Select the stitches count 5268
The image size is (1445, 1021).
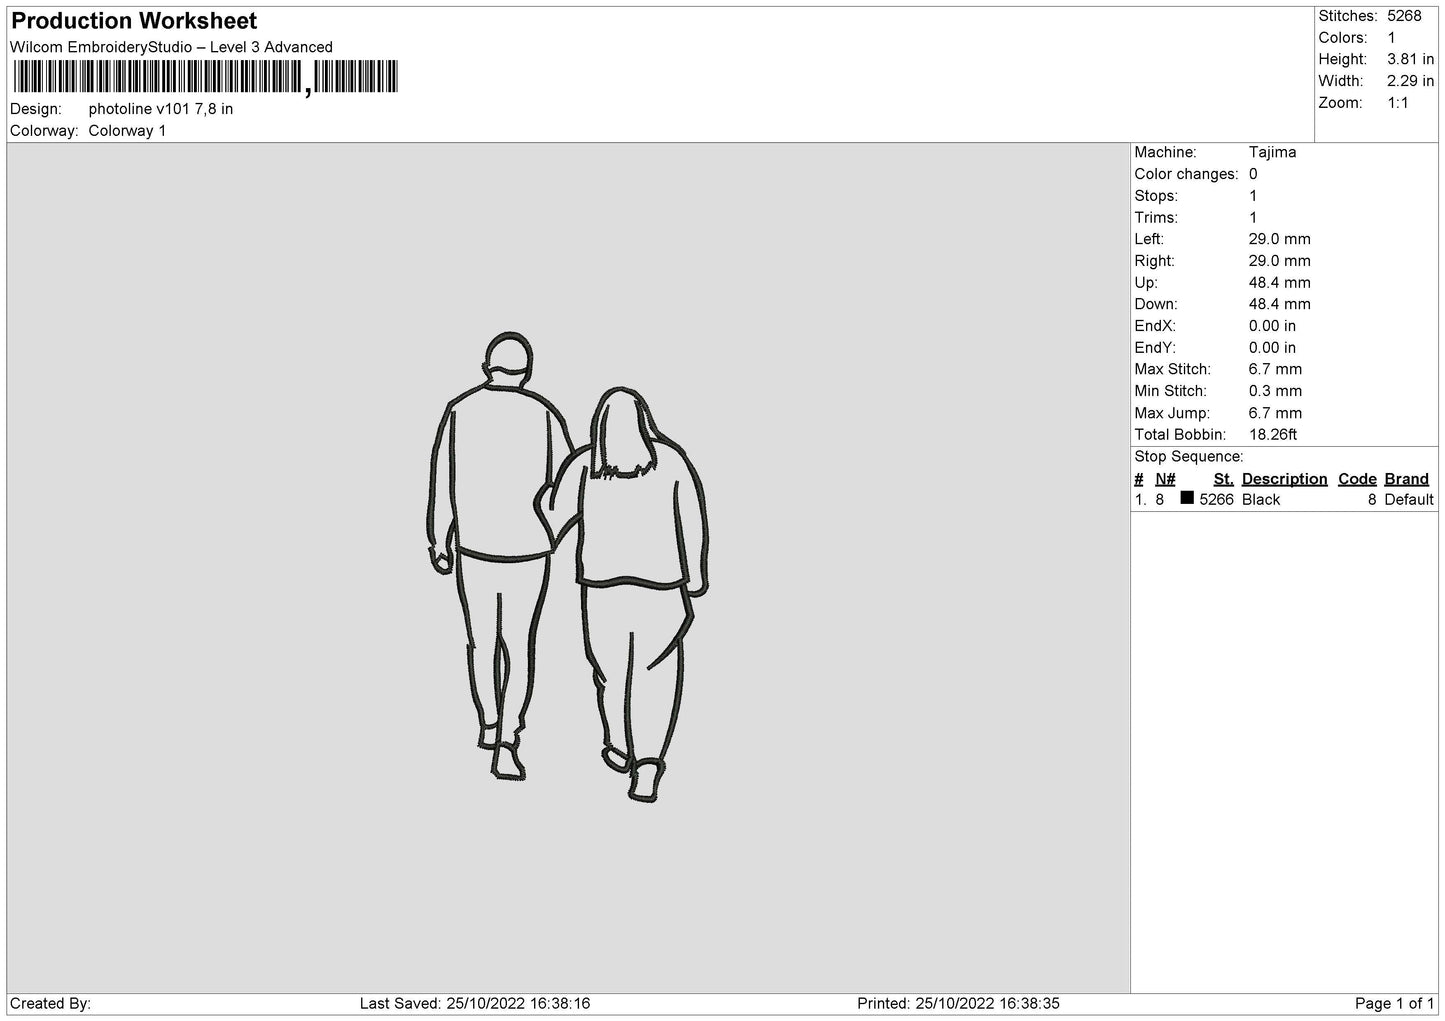coord(1404,16)
